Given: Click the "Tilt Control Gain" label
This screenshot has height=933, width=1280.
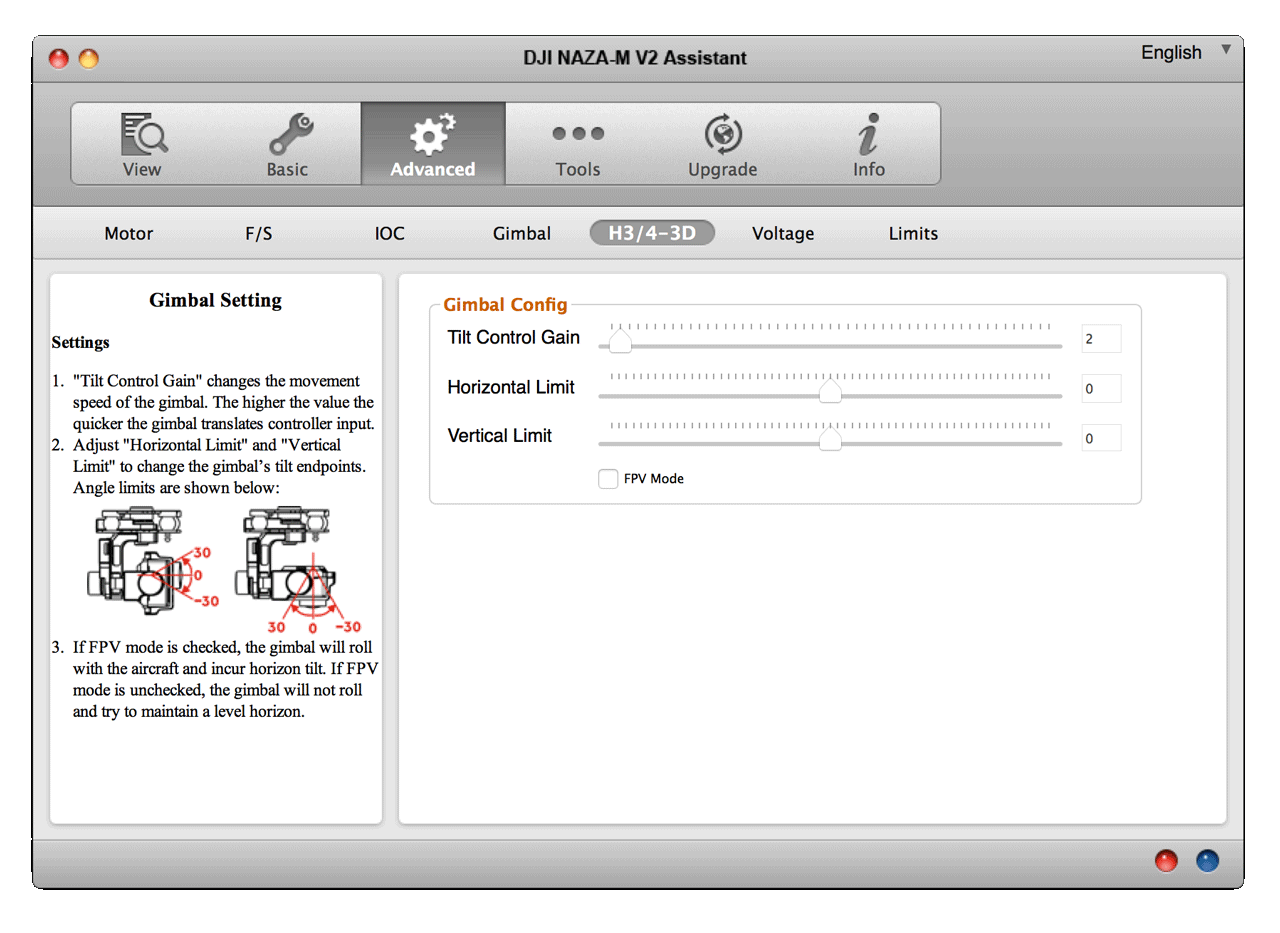Looking at the screenshot, I should 513,338.
